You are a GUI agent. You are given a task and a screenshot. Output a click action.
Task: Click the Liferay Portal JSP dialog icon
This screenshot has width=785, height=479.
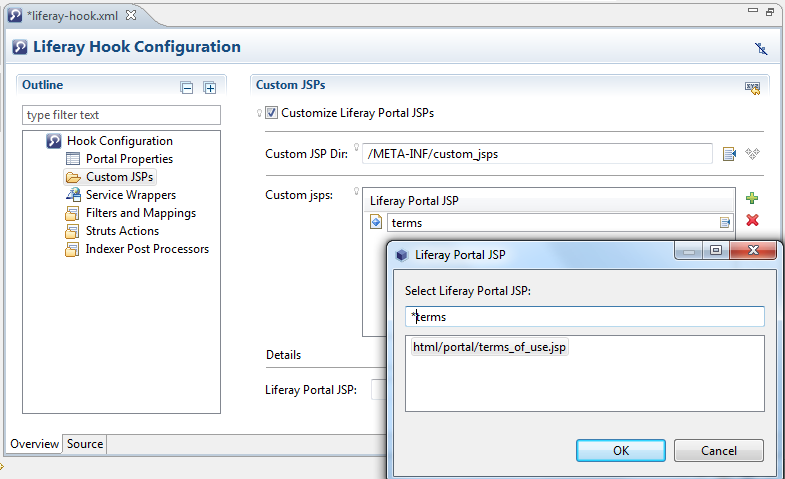(x=402, y=255)
